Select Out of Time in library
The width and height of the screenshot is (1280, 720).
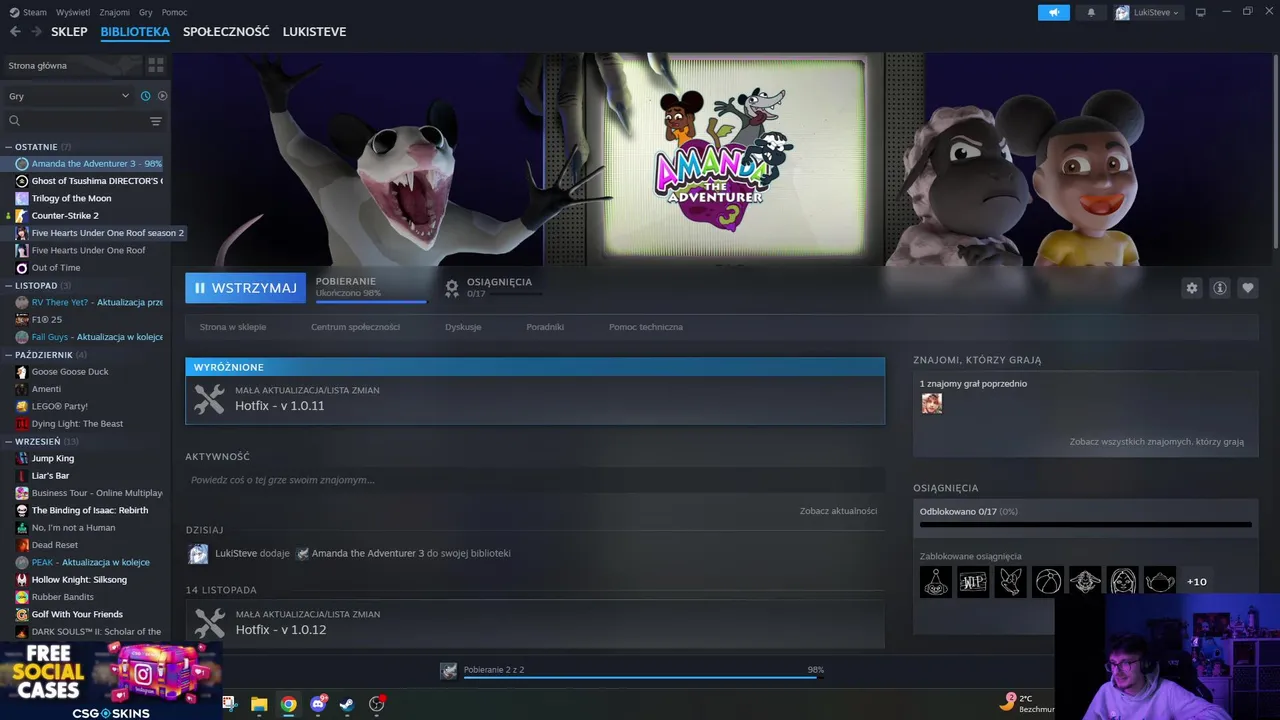tap(55, 267)
